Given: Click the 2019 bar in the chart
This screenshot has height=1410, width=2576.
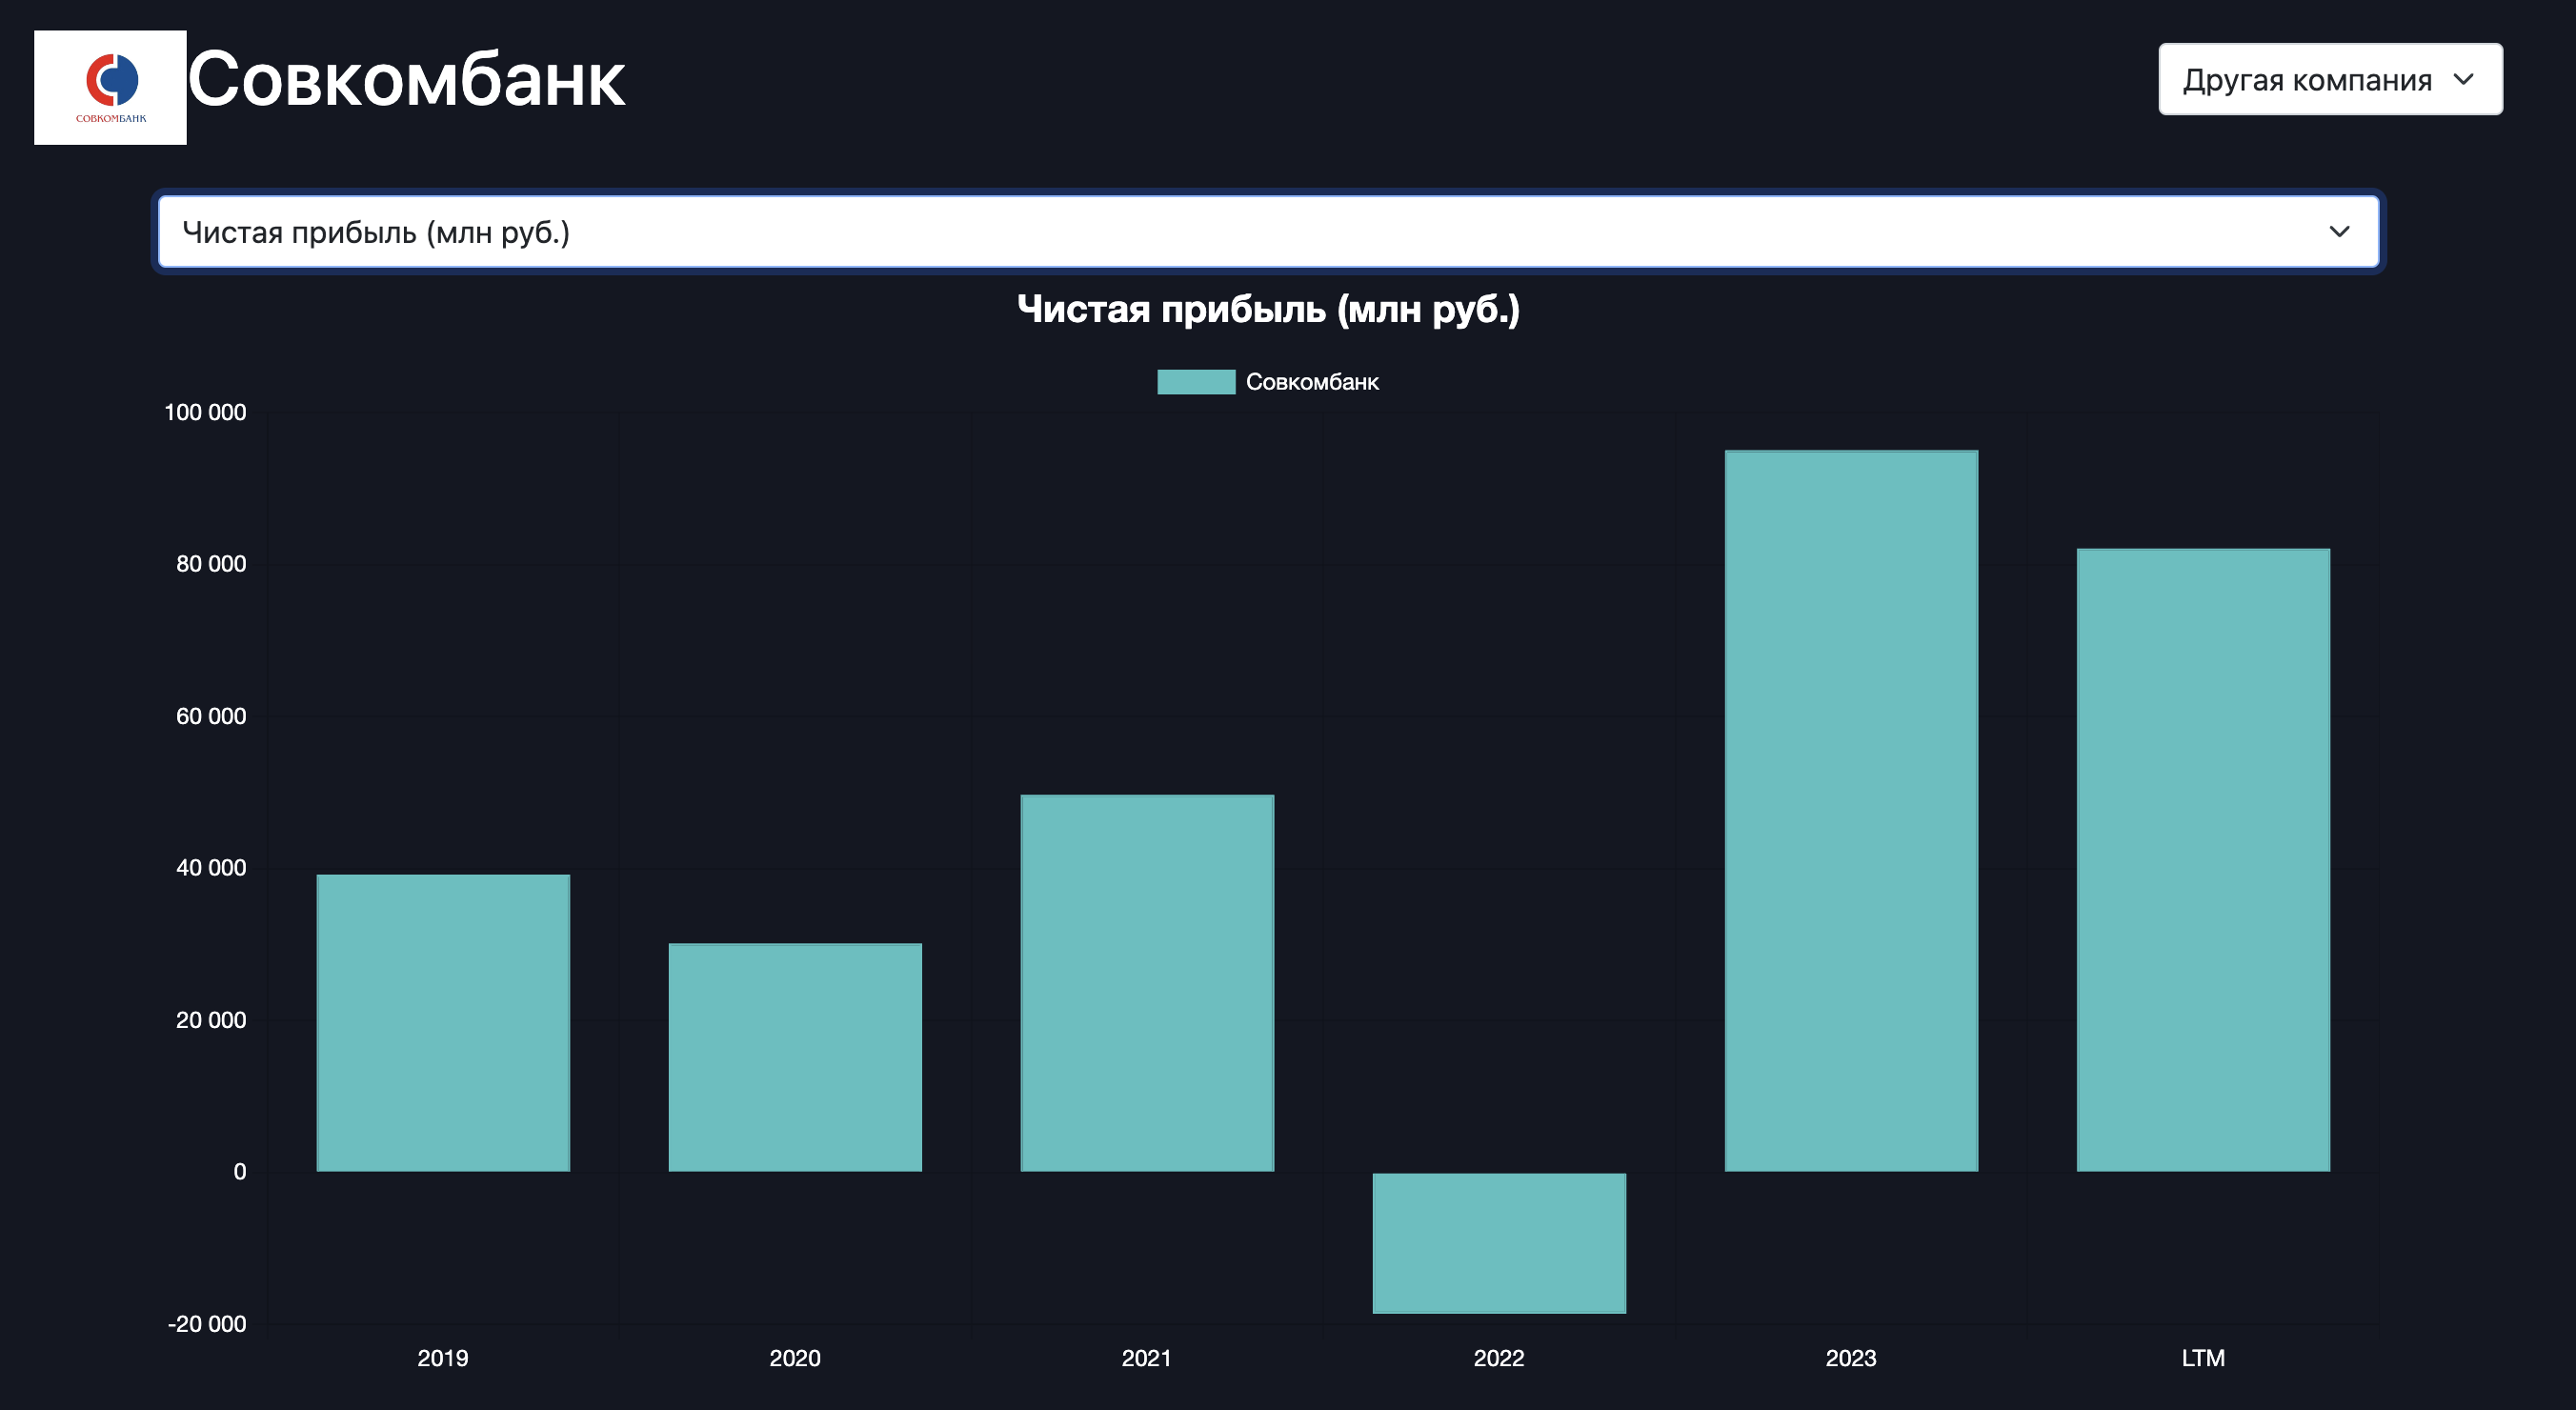Looking at the screenshot, I should point(443,1023).
